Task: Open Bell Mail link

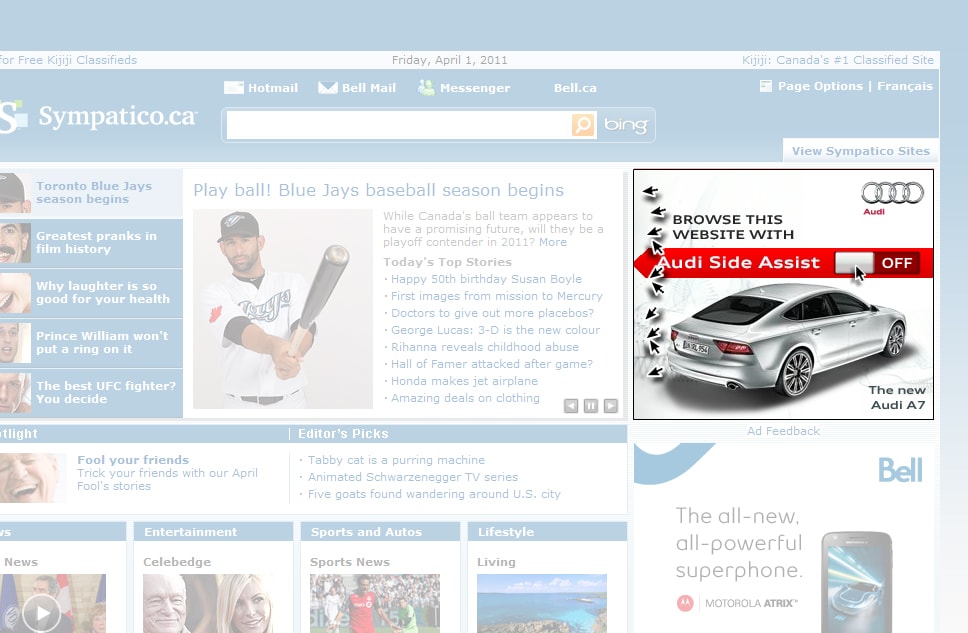Action: pos(369,88)
